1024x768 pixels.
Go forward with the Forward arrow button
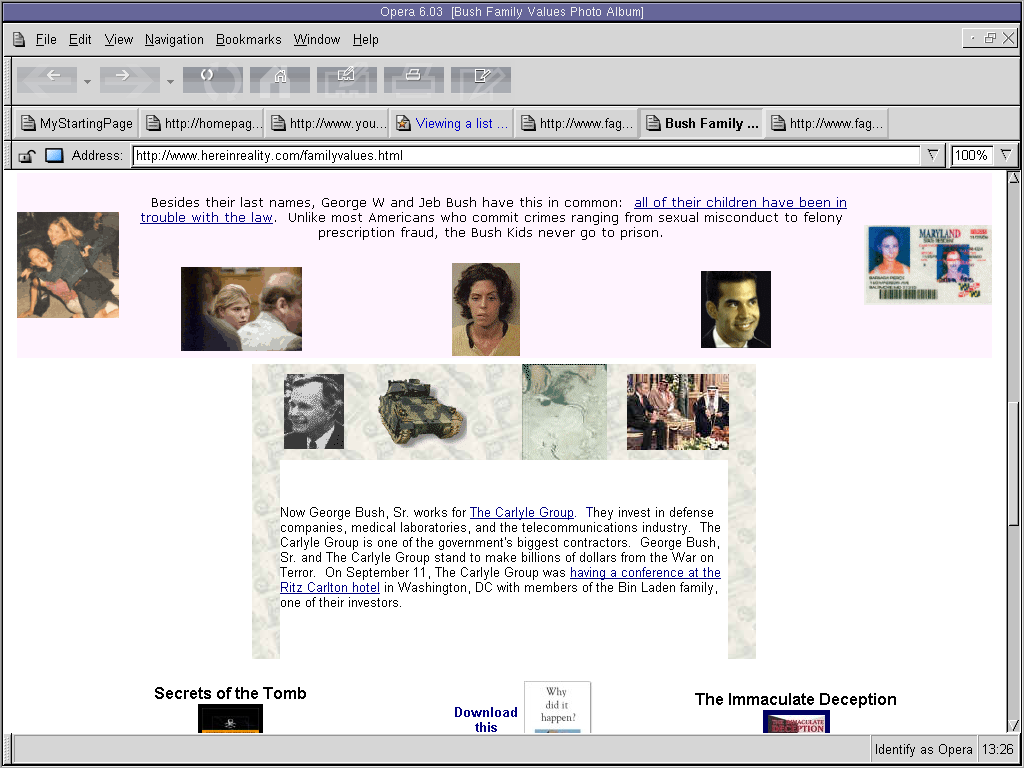129,79
